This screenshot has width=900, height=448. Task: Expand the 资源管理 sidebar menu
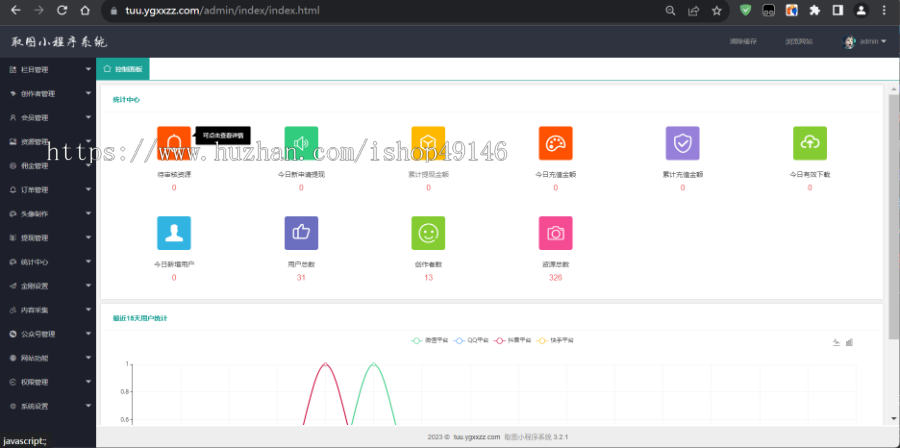coord(48,142)
